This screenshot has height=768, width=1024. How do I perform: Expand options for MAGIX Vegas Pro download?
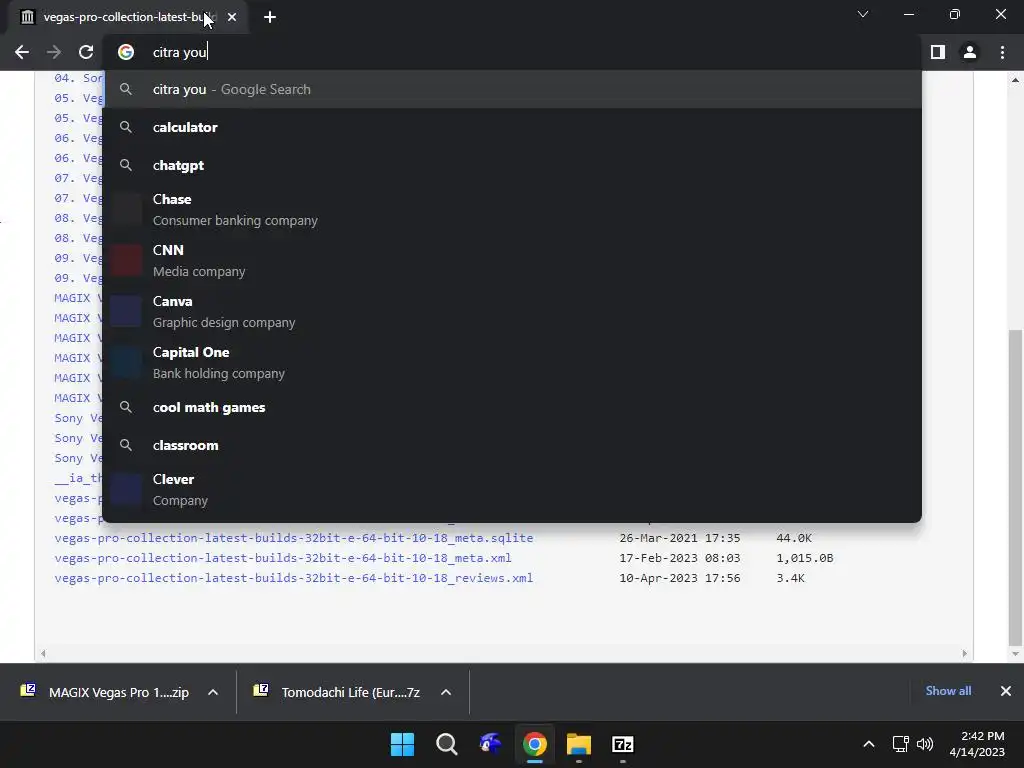(213, 692)
